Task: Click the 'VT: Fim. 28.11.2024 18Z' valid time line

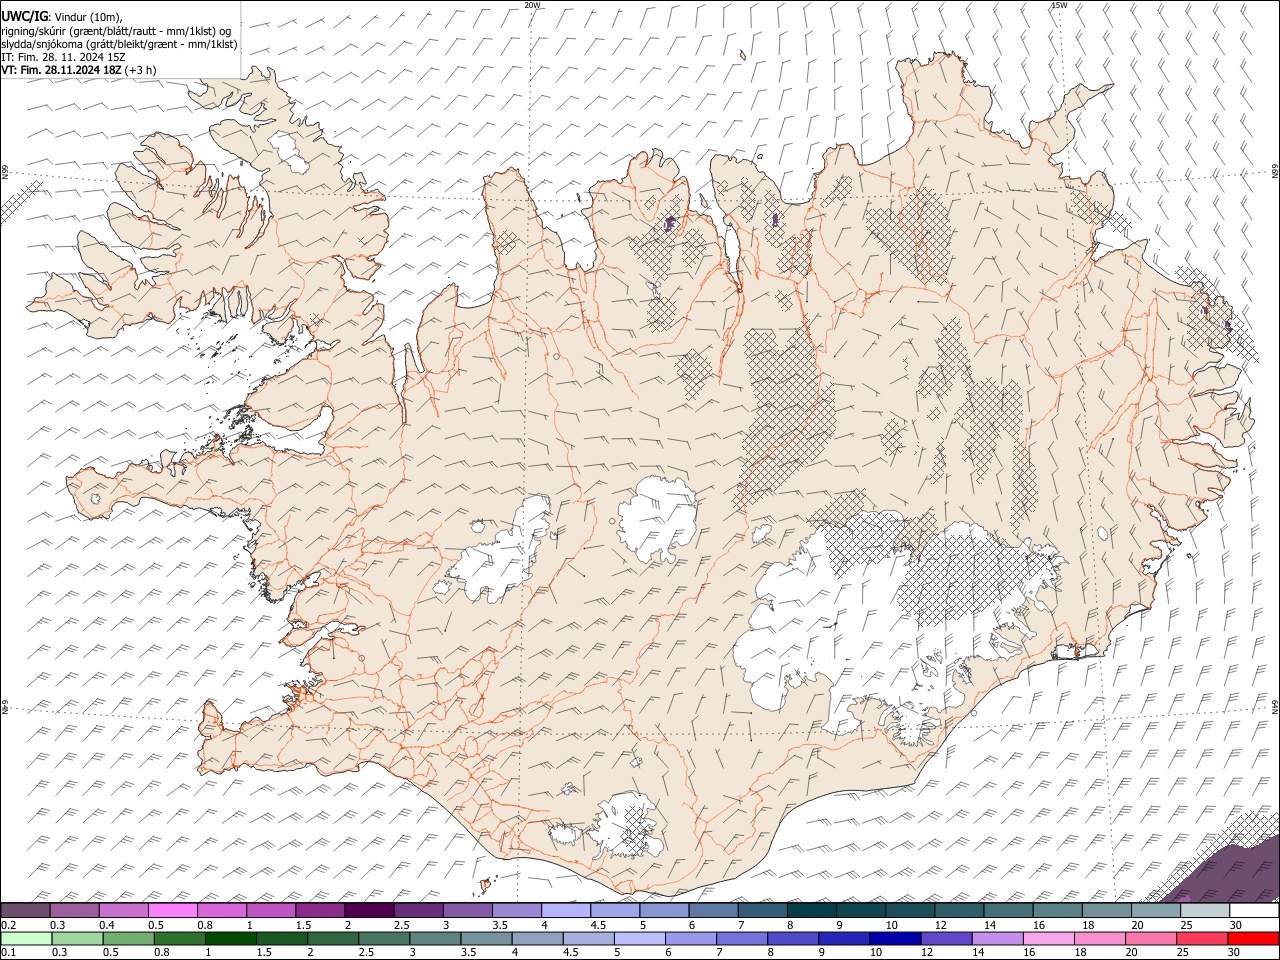Action: coord(62,70)
